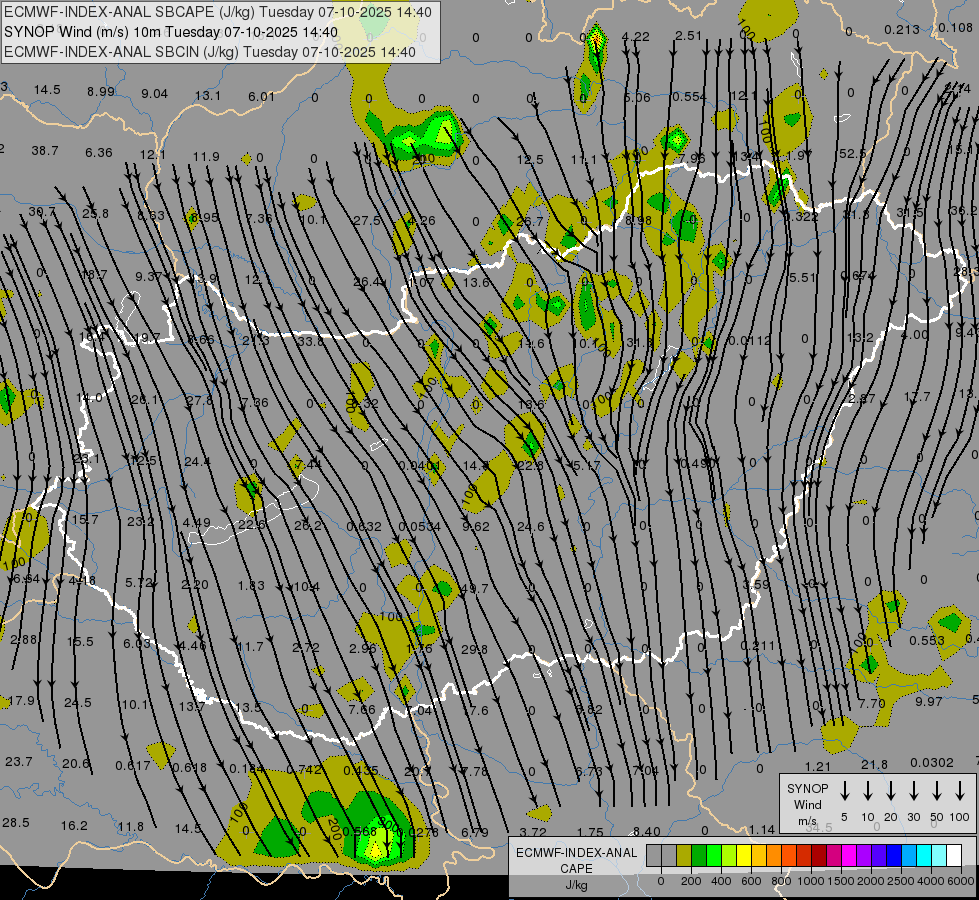This screenshot has width=979, height=900.
Task: Click the 1000 tick label on CAPE scale
Action: tap(811, 881)
